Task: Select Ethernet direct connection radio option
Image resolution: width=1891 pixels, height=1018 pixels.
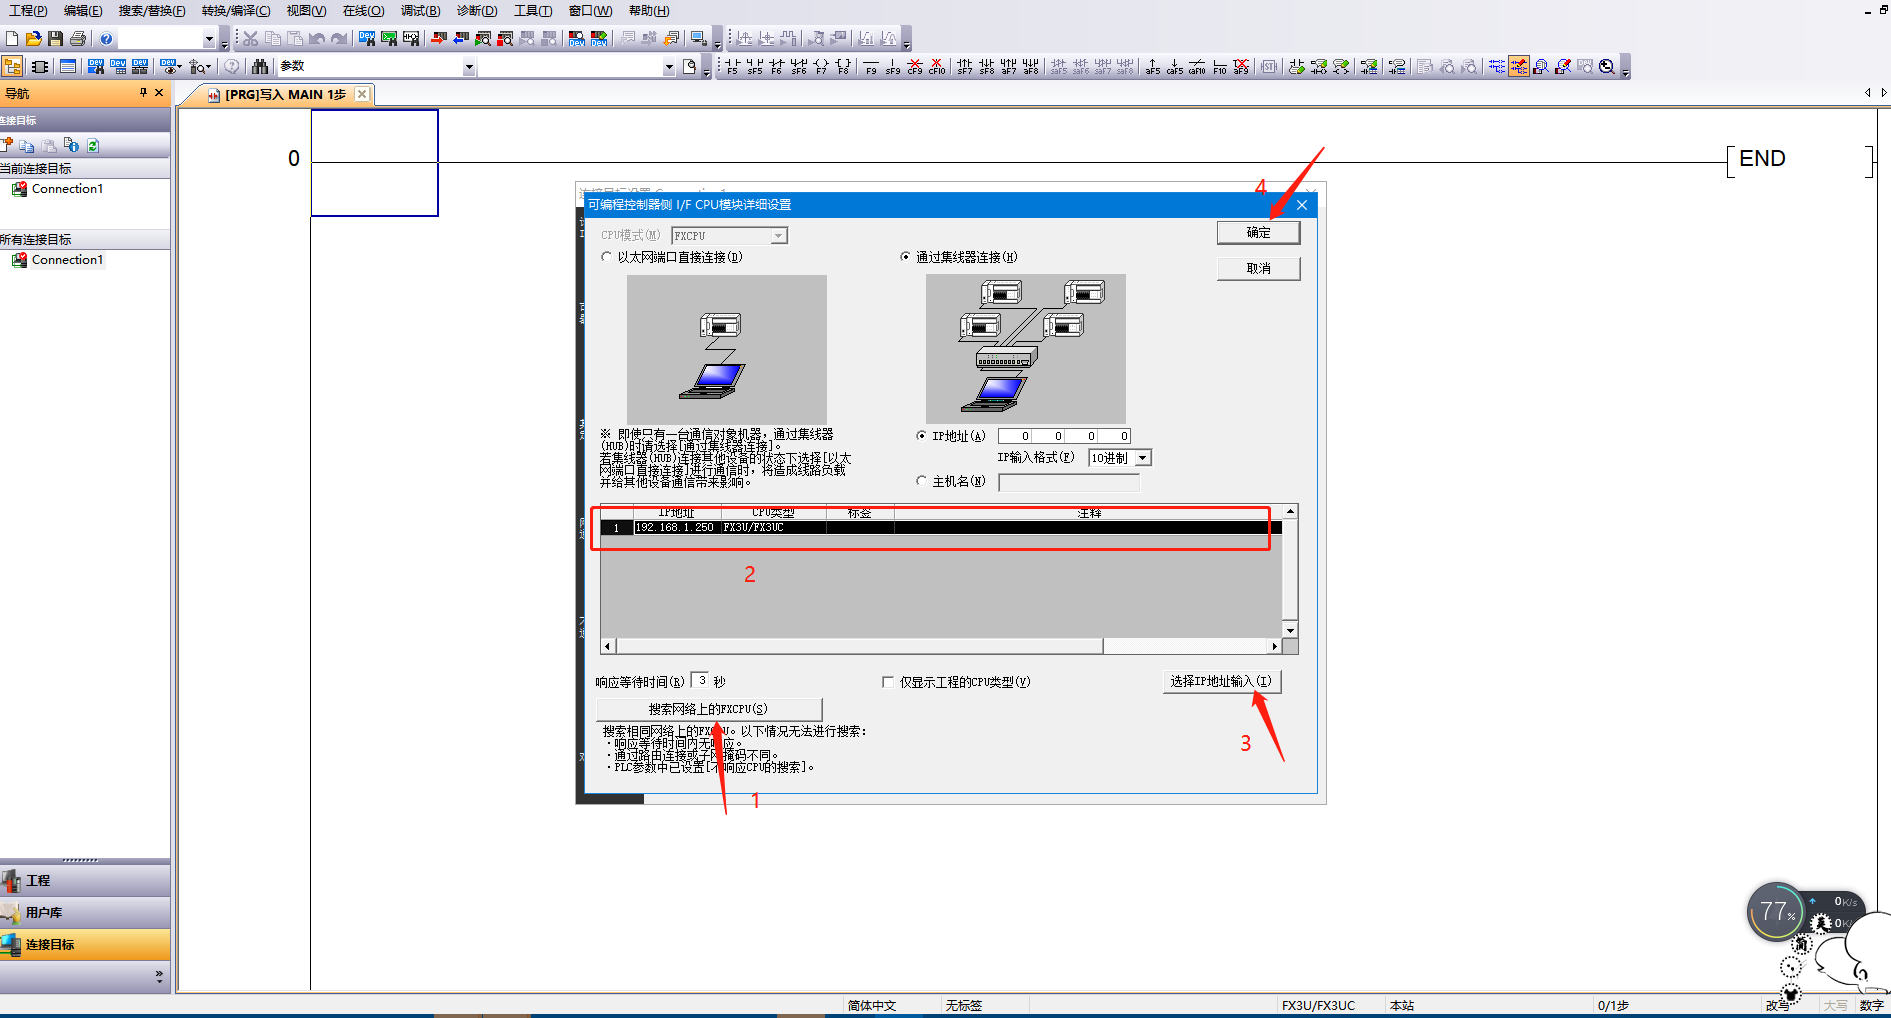Action: pos(607,257)
